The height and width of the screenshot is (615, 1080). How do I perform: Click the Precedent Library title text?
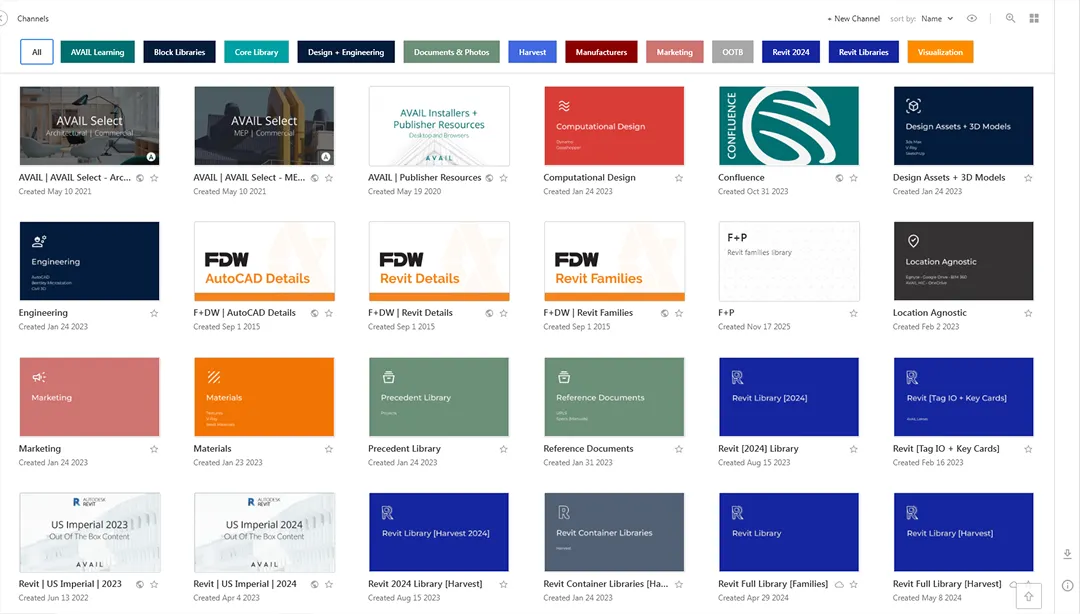coord(404,449)
